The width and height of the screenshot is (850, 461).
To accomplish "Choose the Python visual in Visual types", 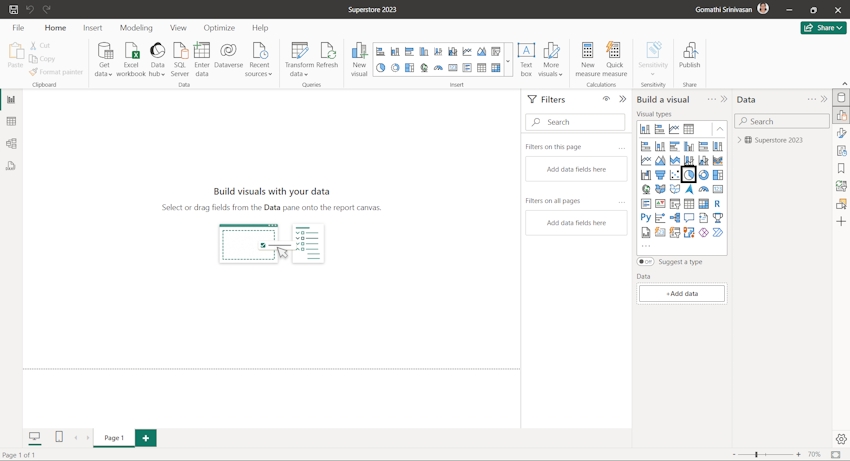I will tap(646, 218).
